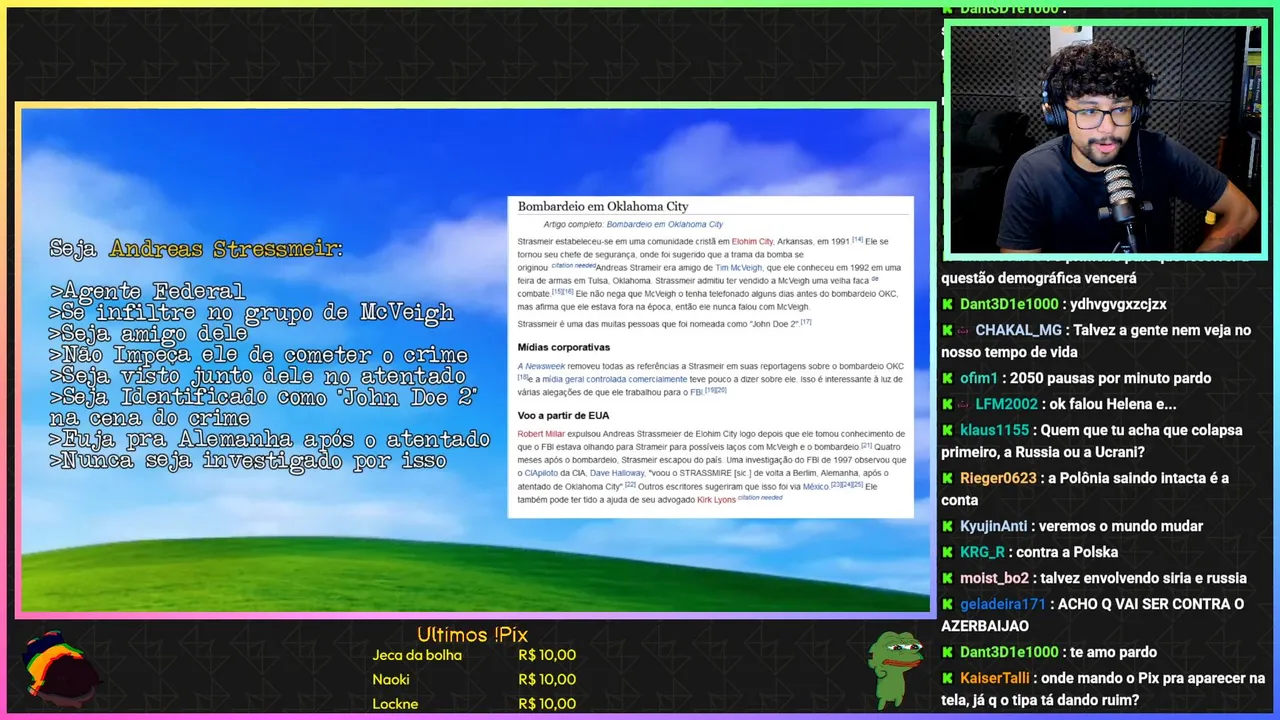
Task: Open username Rieger0623 in chat
Action: (998, 478)
